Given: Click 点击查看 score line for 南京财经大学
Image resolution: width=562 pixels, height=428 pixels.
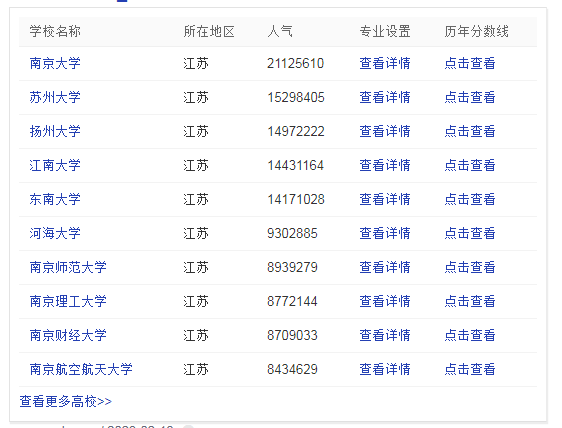Looking at the screenshot, I should pos(470,336).
